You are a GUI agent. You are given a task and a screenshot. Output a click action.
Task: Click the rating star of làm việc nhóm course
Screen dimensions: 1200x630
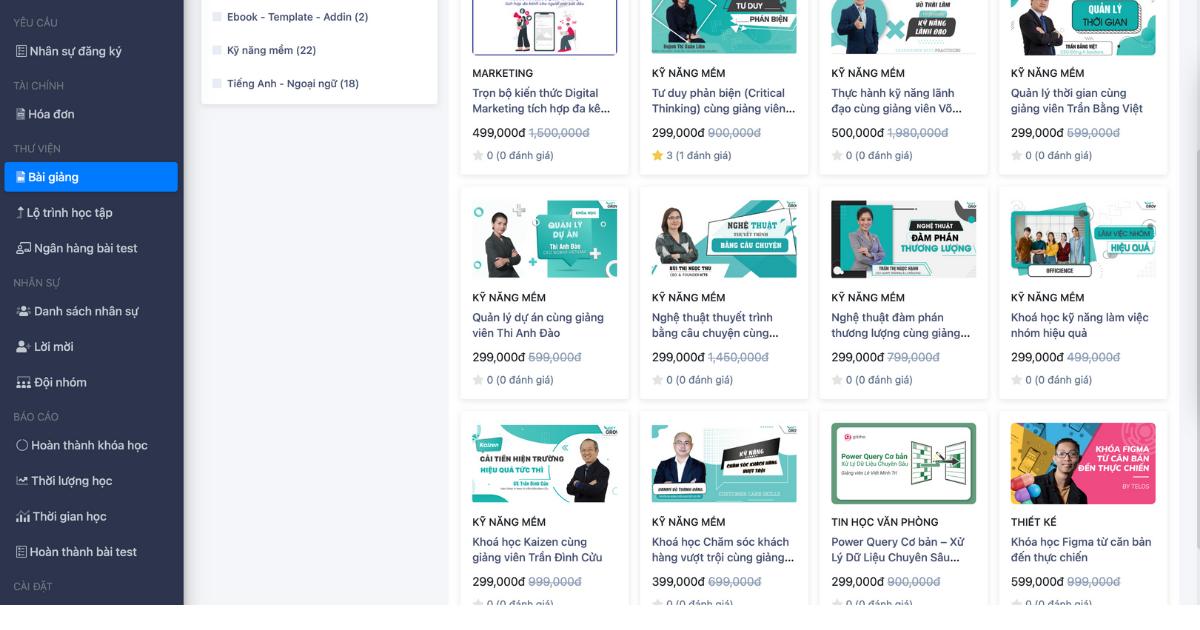pos(1016,380)
